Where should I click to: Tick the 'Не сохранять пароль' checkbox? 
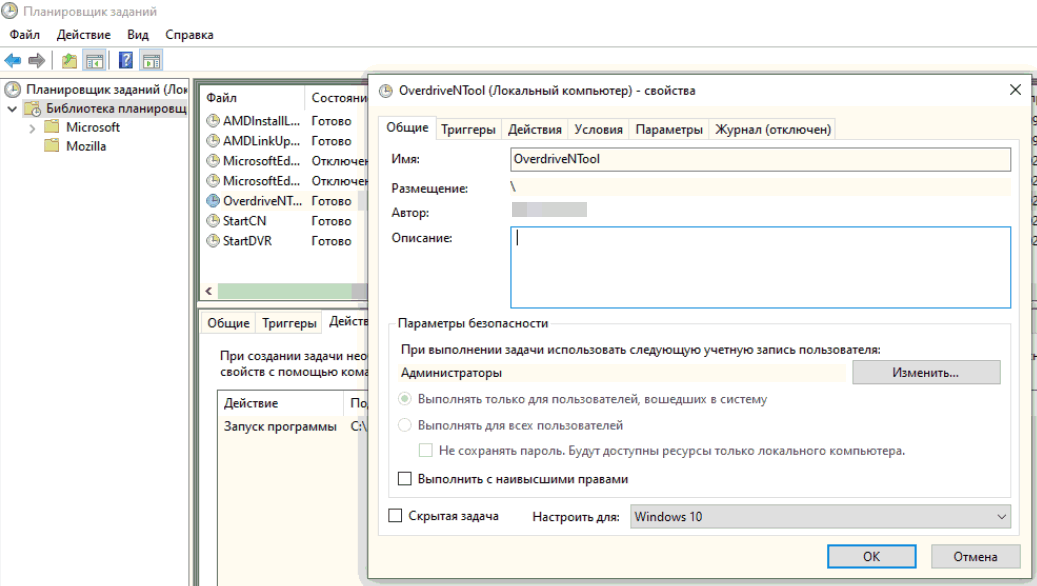tap(426, 450)
